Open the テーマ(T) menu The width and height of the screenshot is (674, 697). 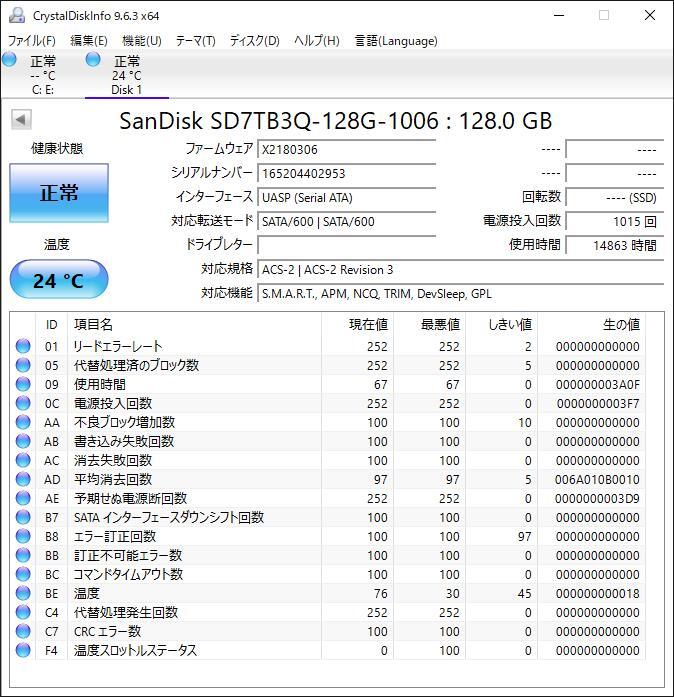tap(196, 41)
